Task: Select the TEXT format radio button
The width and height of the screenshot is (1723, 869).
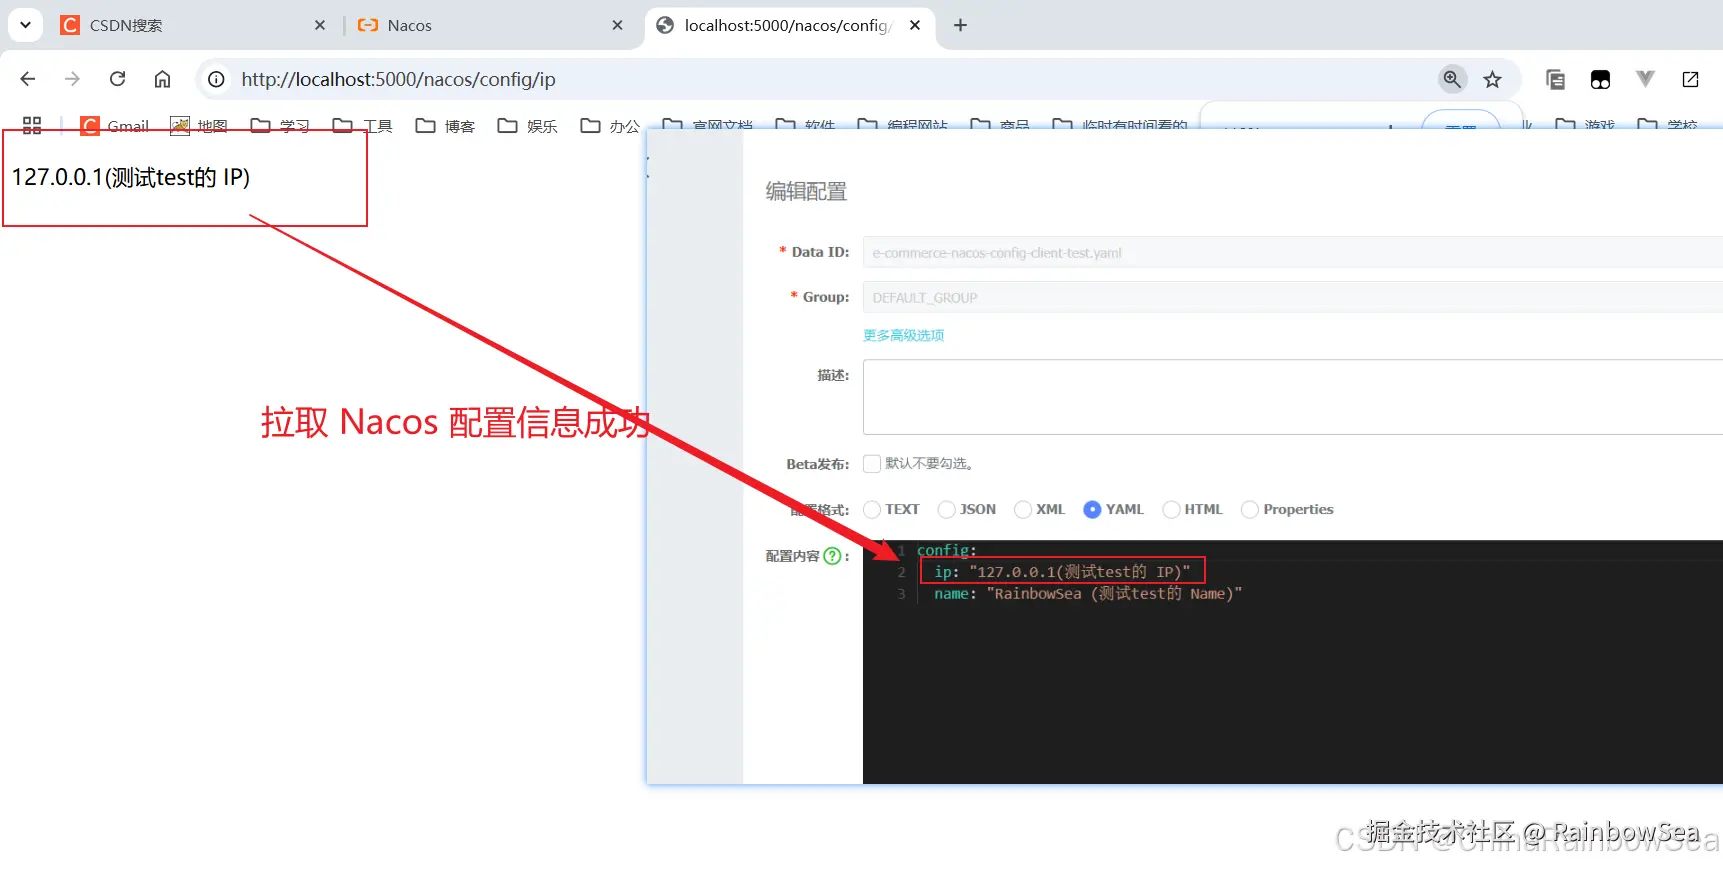Action: coord(872,510)
